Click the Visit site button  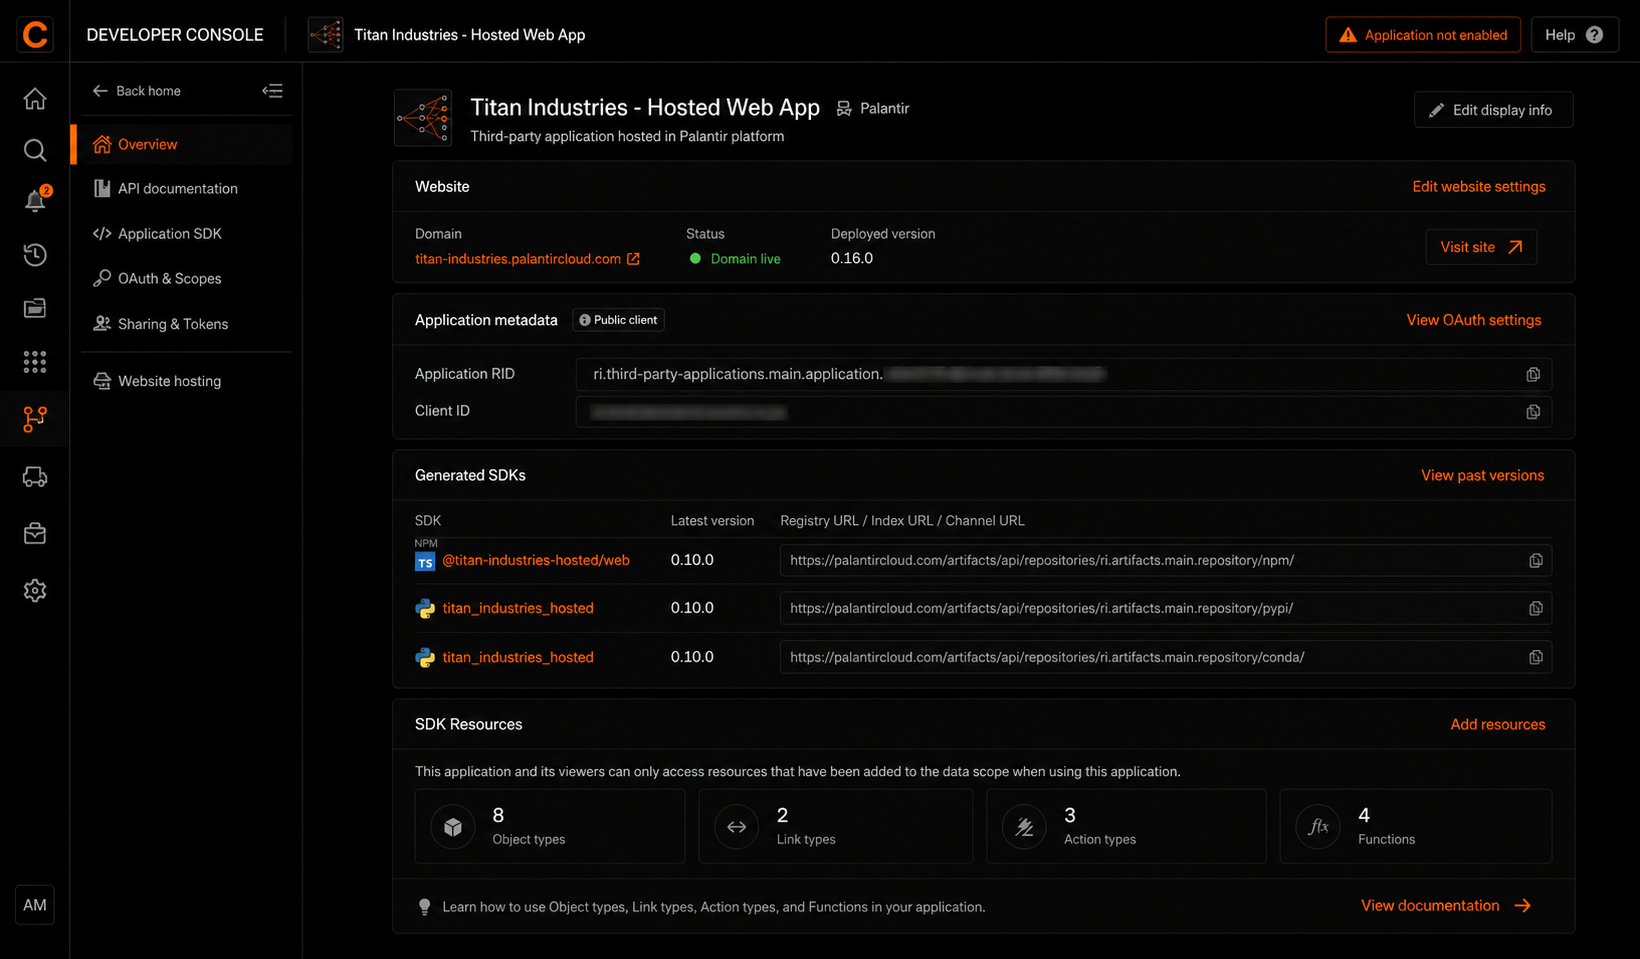coord(1481,247)
